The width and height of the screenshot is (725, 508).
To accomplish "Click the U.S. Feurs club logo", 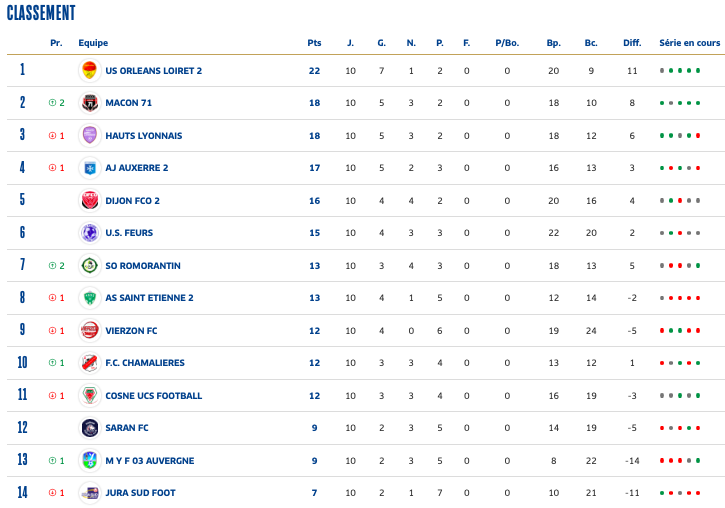I will click(x=89, y=233).
